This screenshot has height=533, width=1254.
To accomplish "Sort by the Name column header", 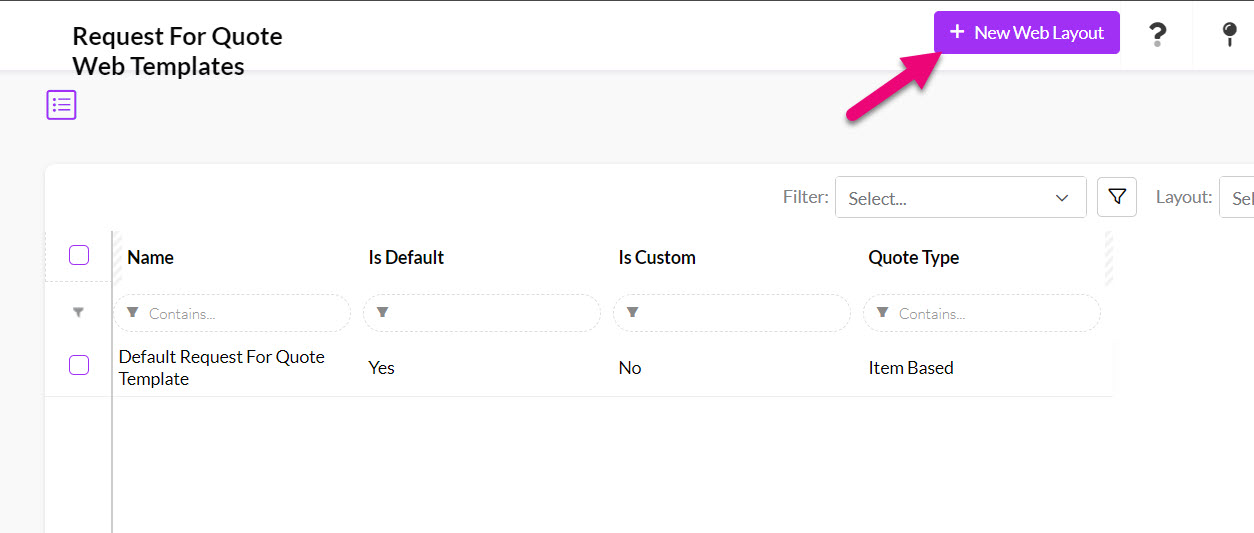I will [151, 257].
